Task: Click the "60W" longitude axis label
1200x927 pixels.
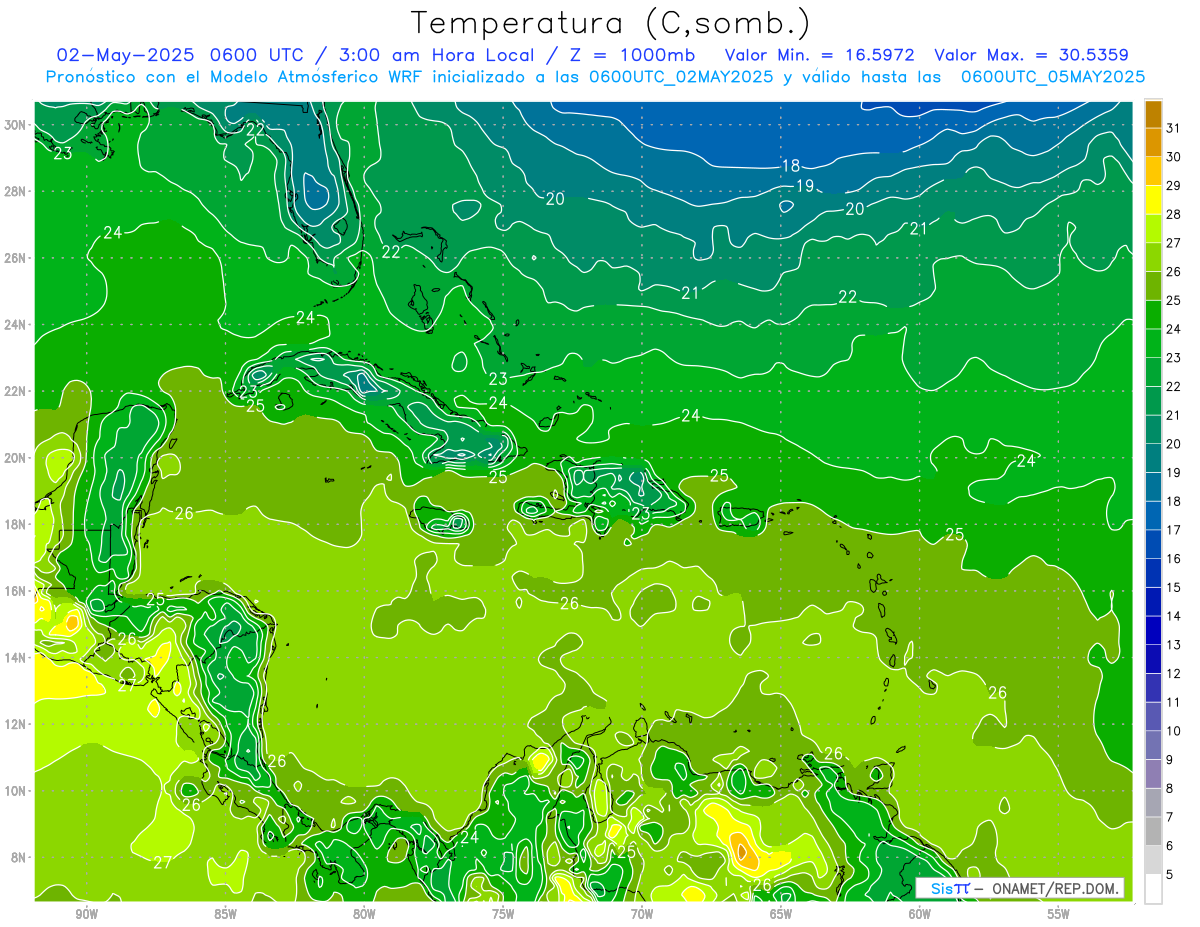Action: click(920, 913)
